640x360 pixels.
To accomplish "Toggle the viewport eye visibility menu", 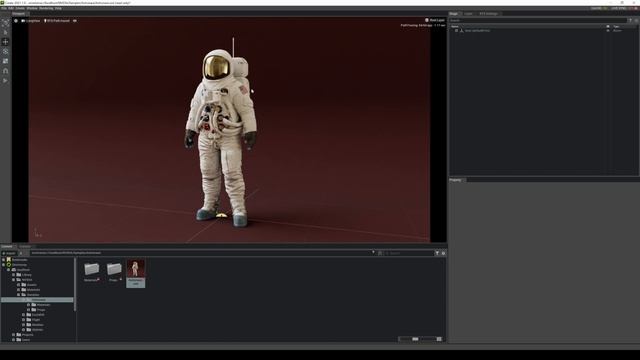I will [75, 20].
